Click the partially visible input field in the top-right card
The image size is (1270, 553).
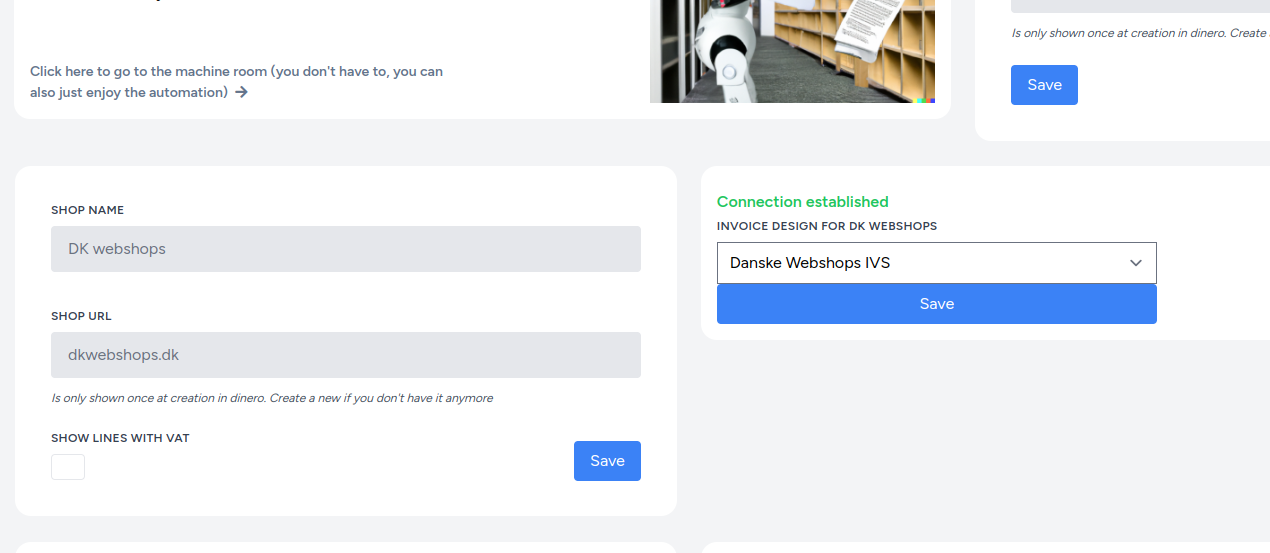1139,5
